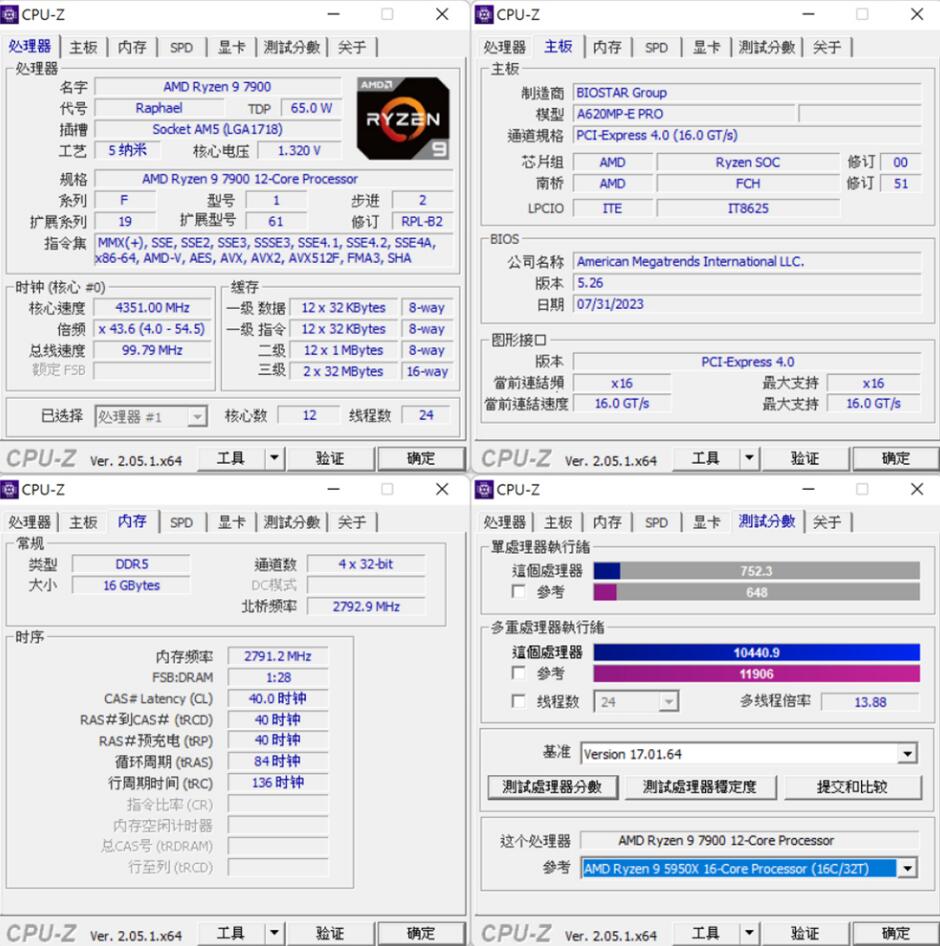
Task: Open SPD tab in mainboard window
Action: (x=656, y=47)
